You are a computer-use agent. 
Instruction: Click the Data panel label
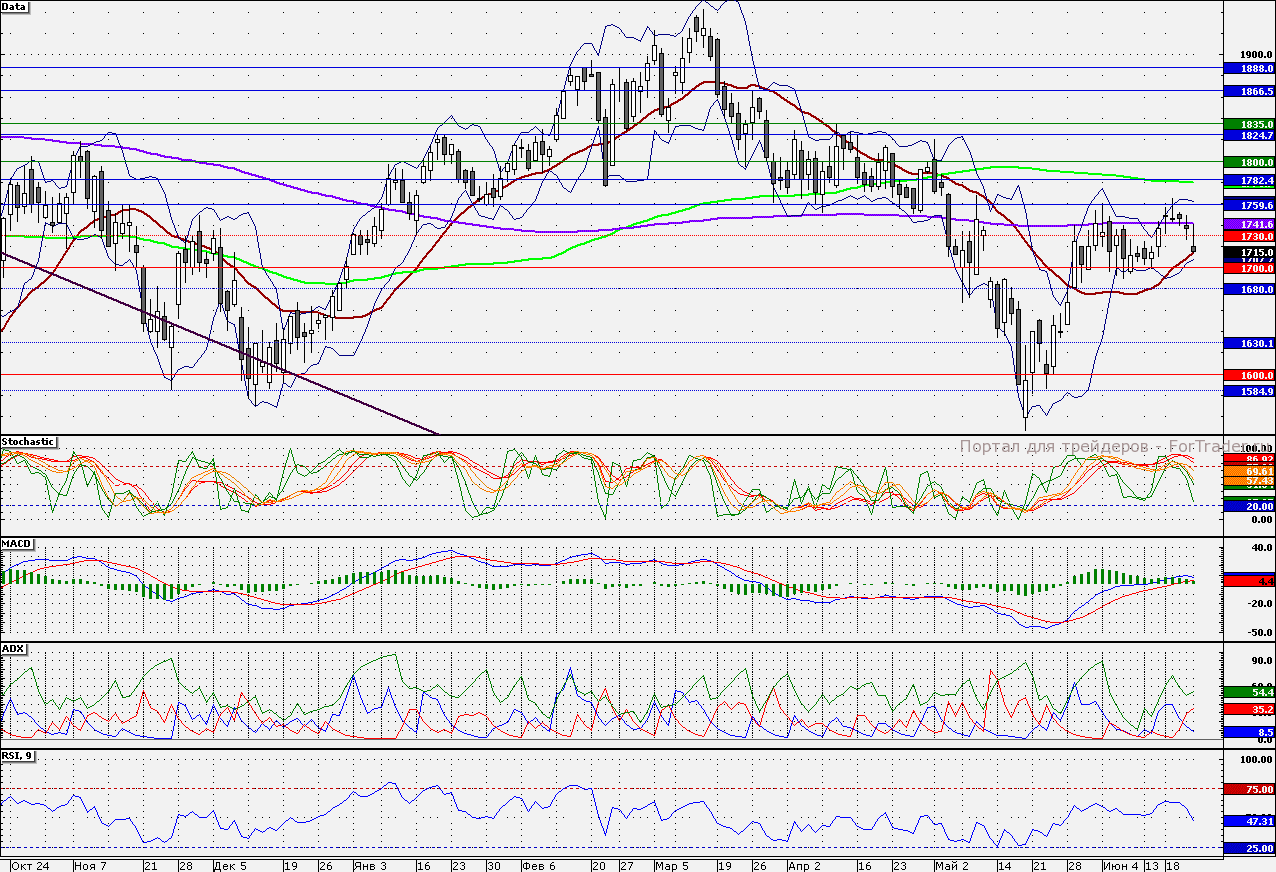pos(15,6)
